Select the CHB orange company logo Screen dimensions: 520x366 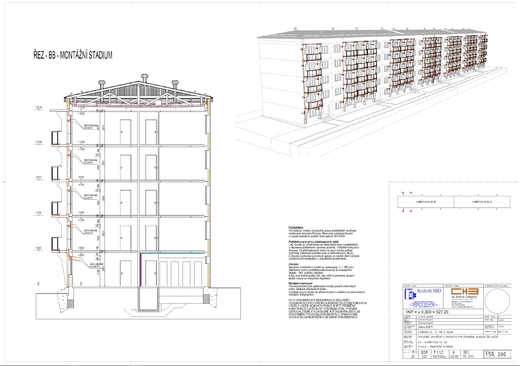click(x=465, y=291)
